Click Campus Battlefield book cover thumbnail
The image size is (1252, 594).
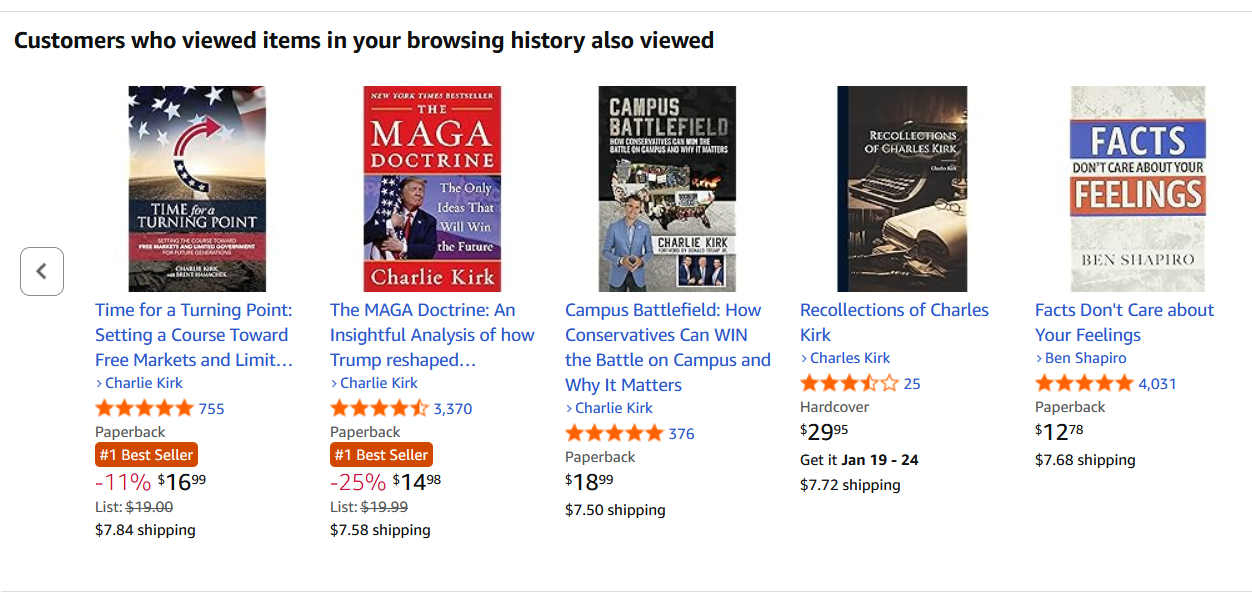tap(667, 189)
